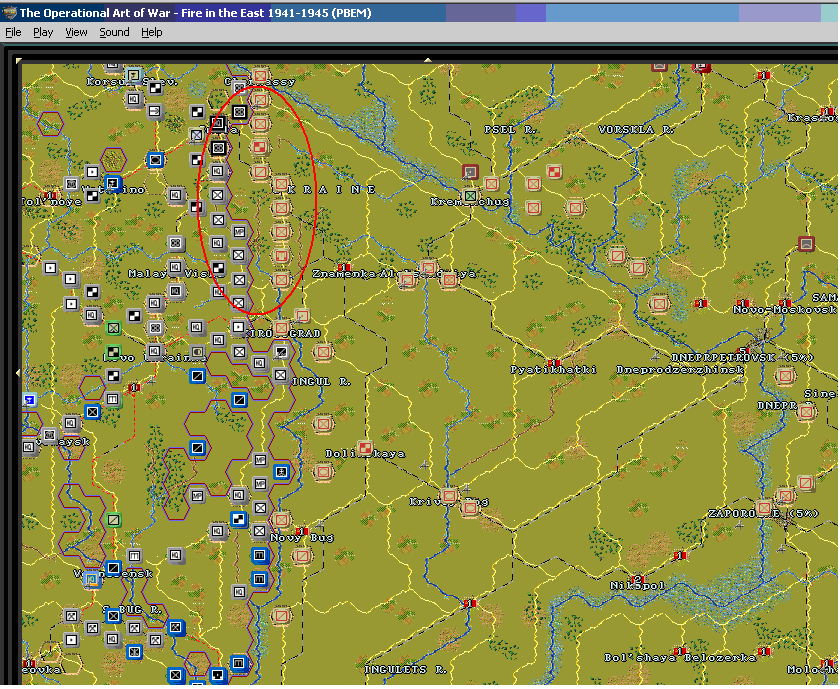Click the PSEL R. river label

tap(510, 130)
